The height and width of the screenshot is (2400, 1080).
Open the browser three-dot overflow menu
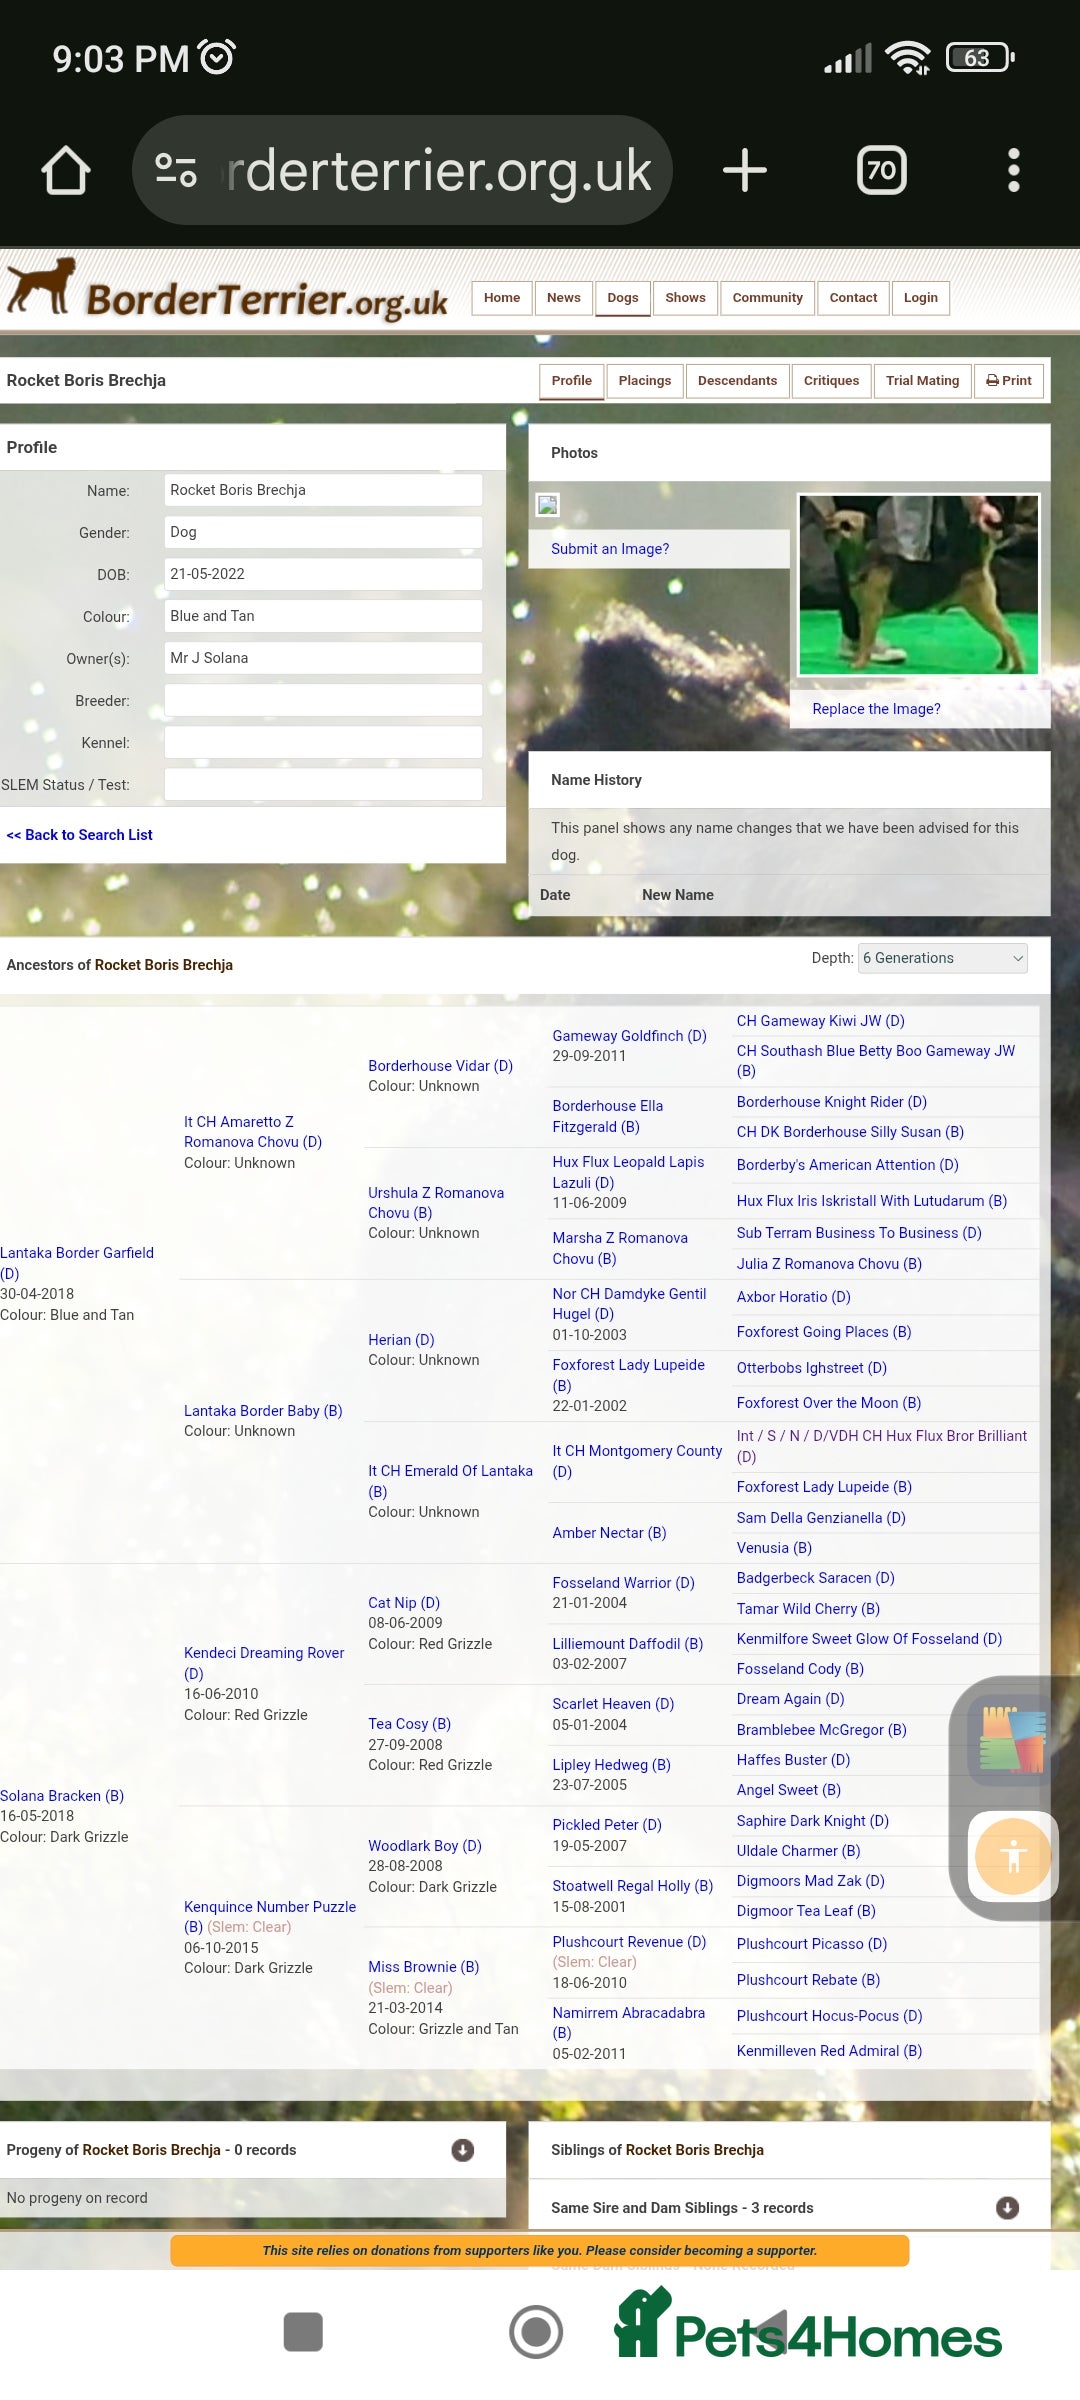point(1013,170)
